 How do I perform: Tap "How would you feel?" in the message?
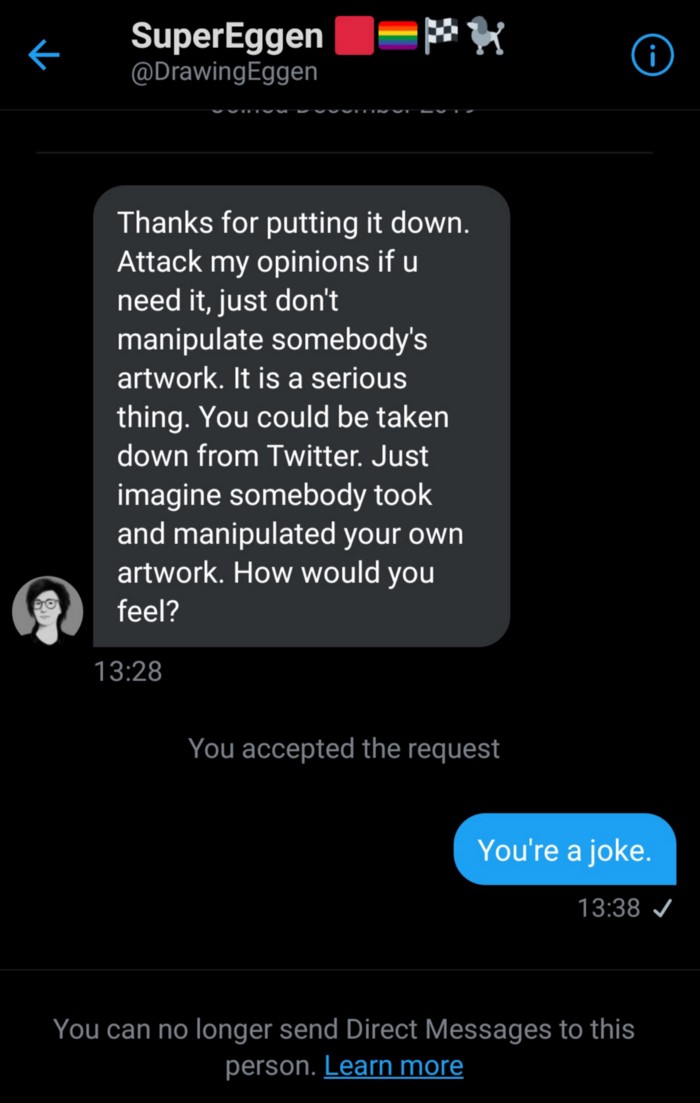[x=276, y=592]
